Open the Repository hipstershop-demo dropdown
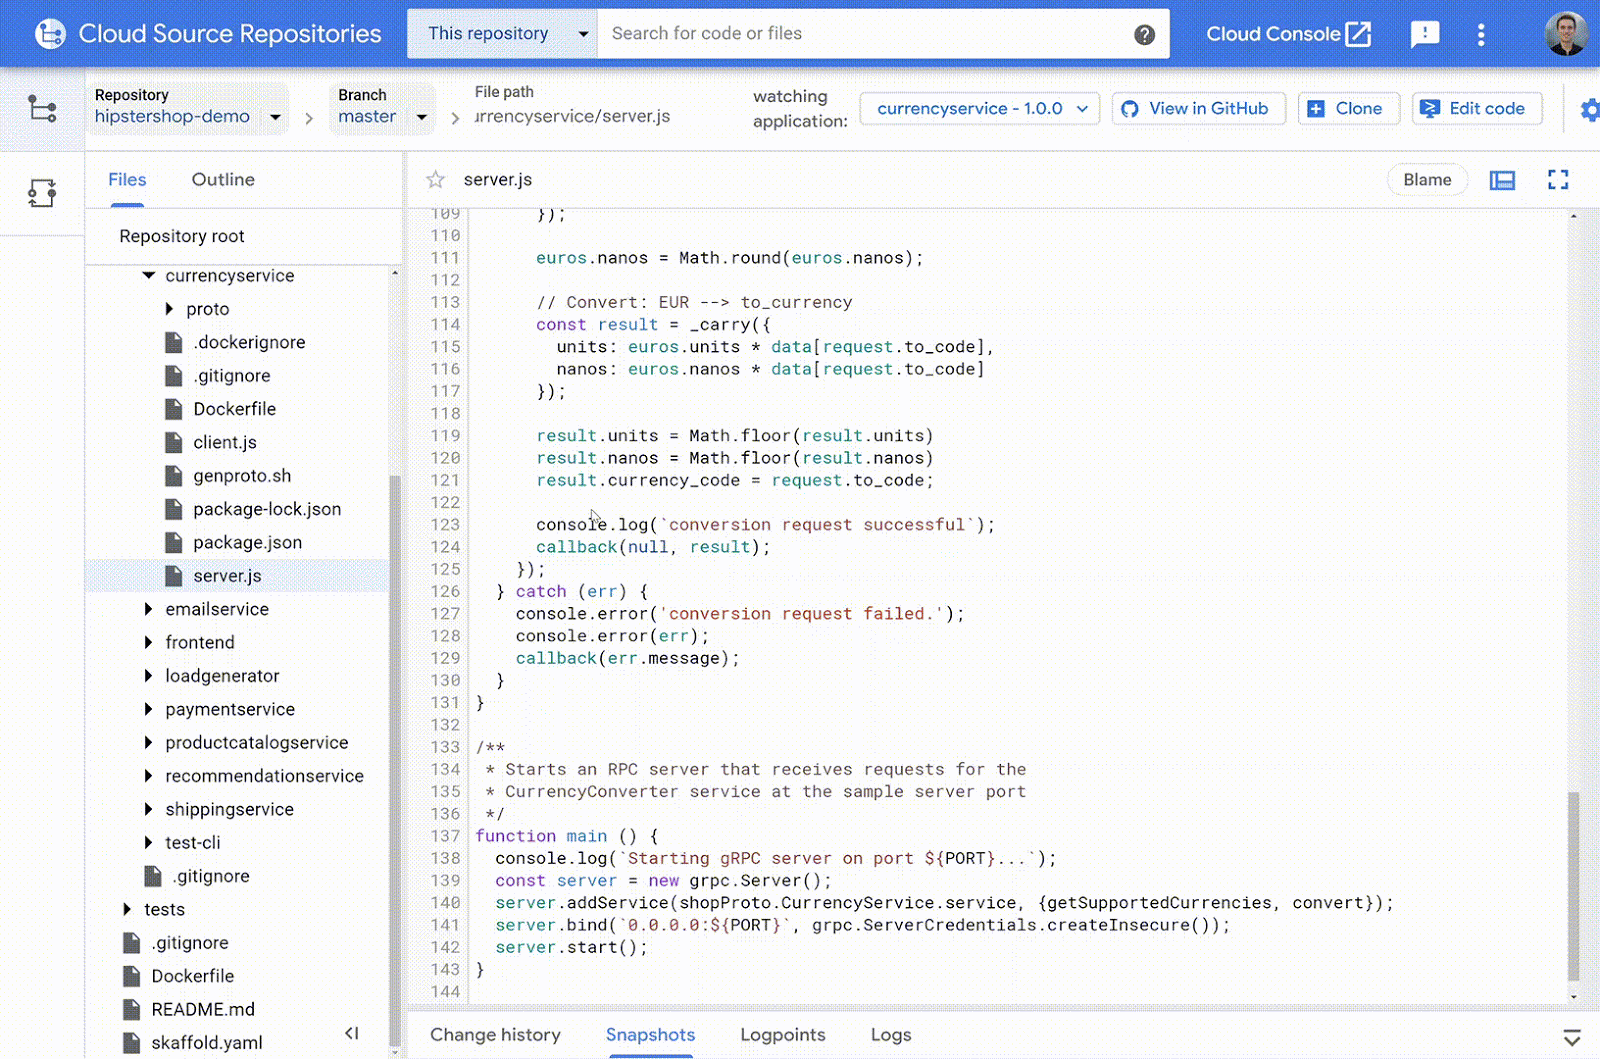The width and height of the screenshot is (1600, 1059). (187, 108)
